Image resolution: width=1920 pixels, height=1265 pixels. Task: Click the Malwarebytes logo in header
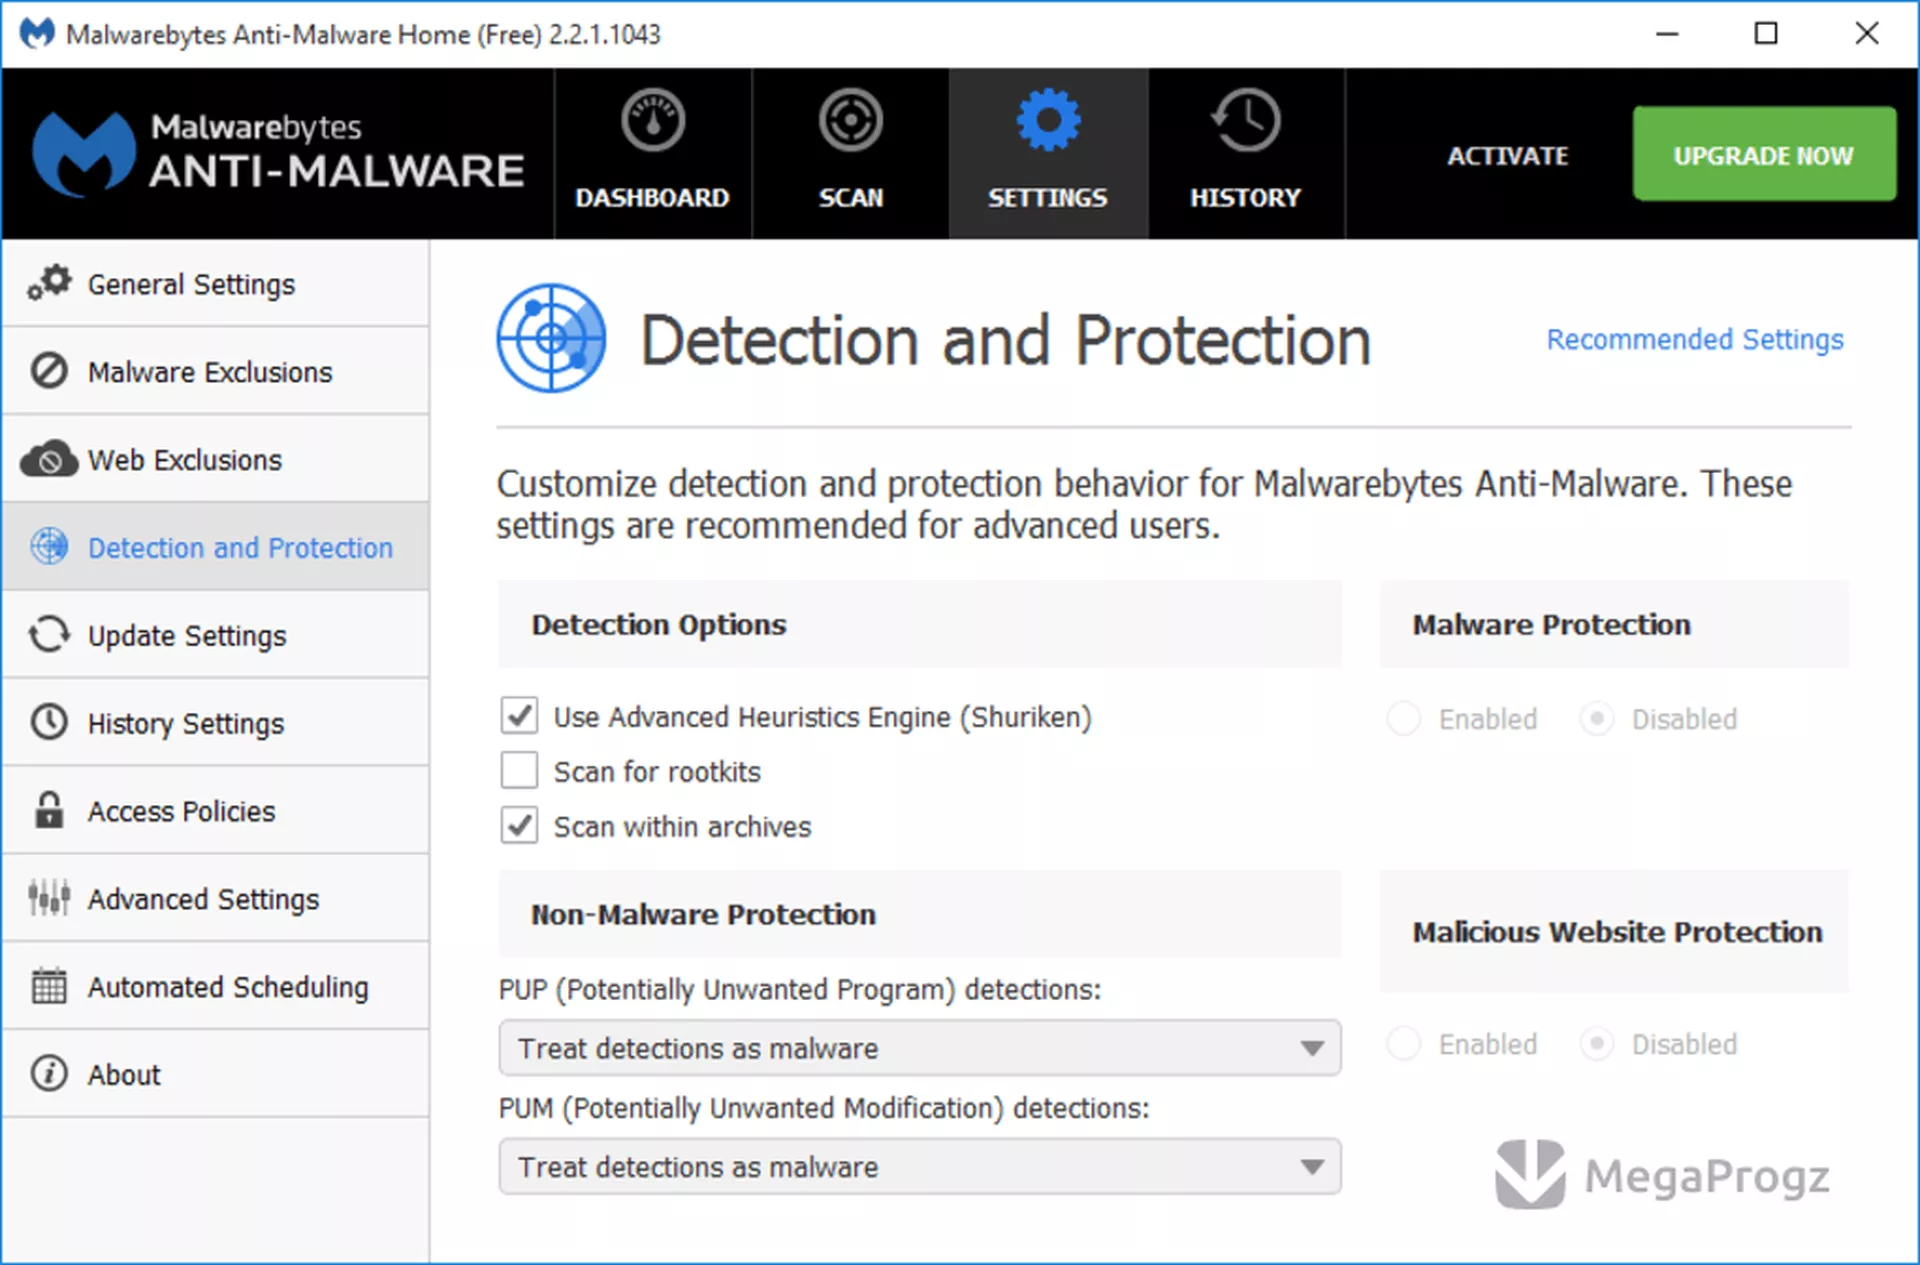coord(278,152)
